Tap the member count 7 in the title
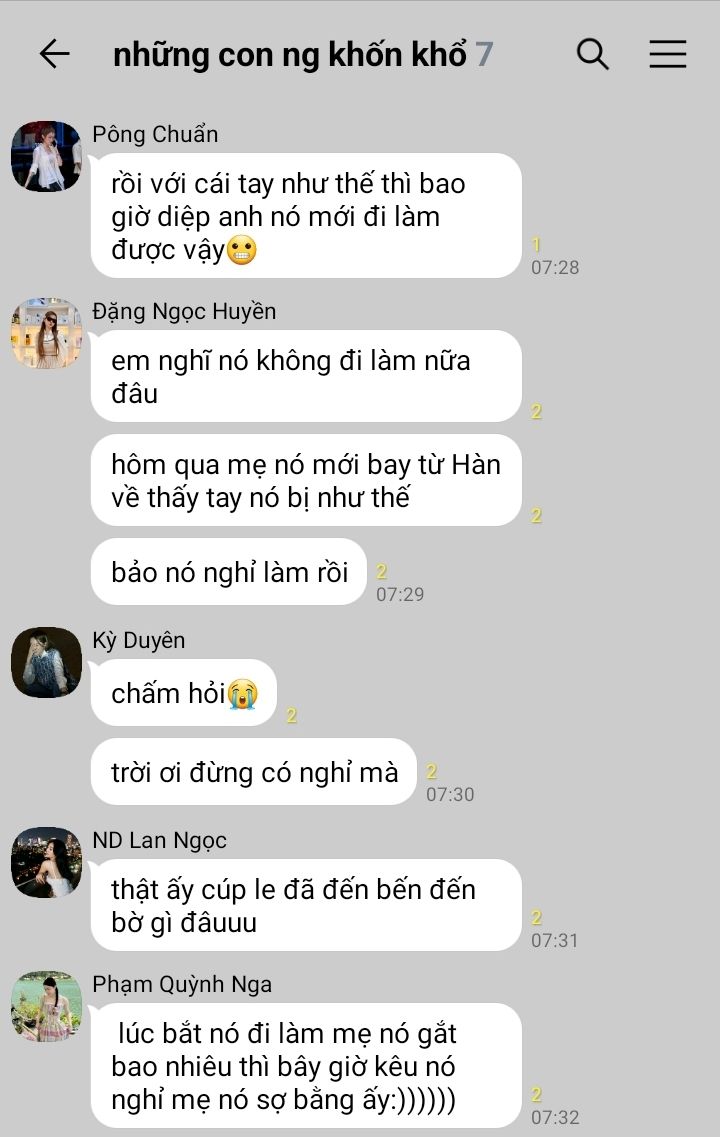 coord(484,54)
